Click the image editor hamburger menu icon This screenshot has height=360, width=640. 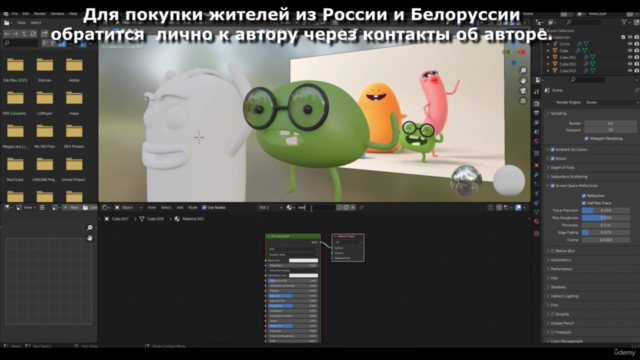[42, 207]
